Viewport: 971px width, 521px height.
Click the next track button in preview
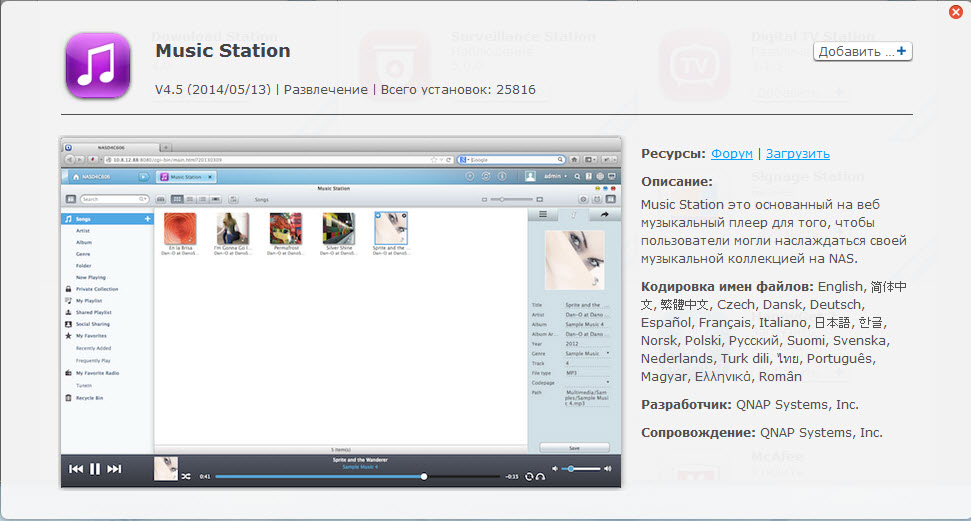click(x=115, y=469)
